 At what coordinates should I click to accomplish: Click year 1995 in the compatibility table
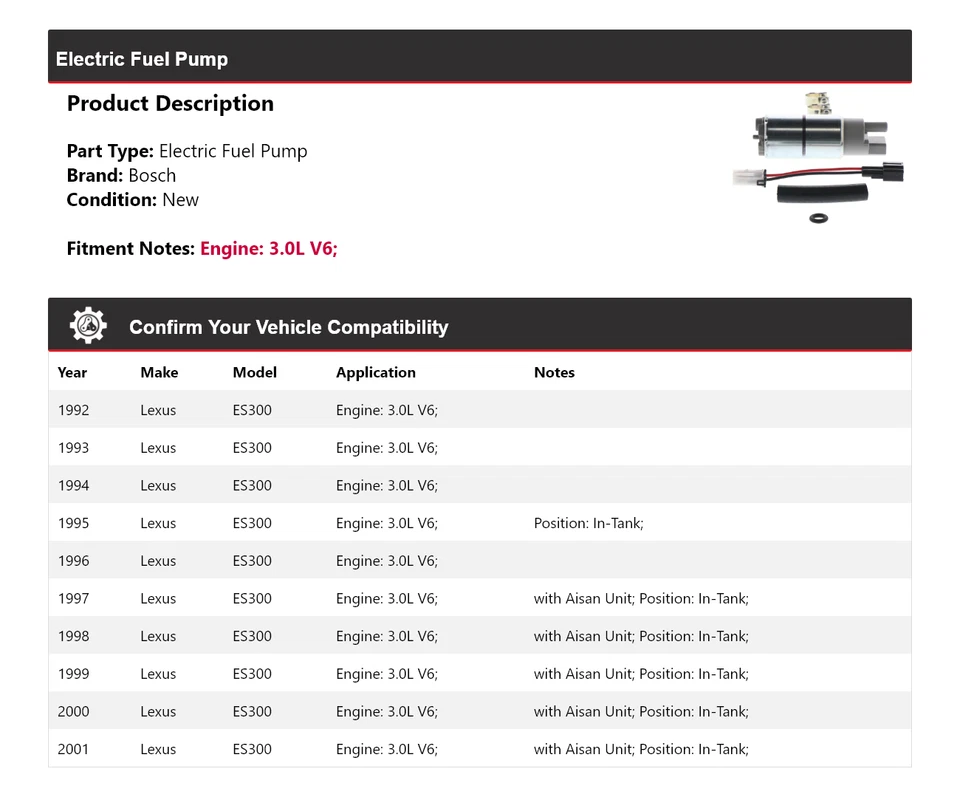click(73, 523)
